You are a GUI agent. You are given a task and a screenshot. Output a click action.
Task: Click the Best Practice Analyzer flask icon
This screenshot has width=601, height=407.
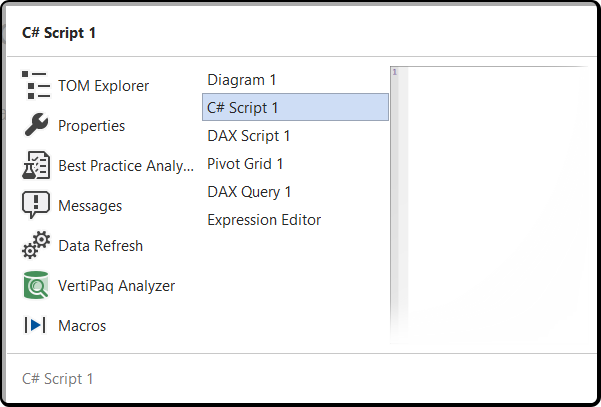pos(36,165)
